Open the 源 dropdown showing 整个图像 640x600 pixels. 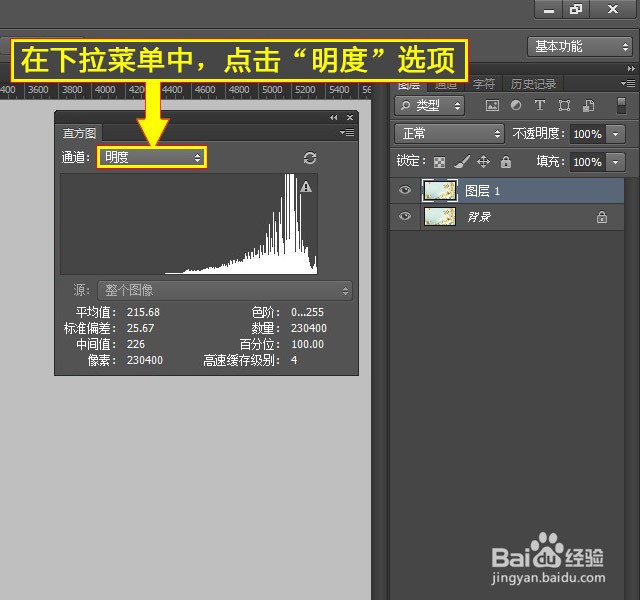[x=225, y=291]
